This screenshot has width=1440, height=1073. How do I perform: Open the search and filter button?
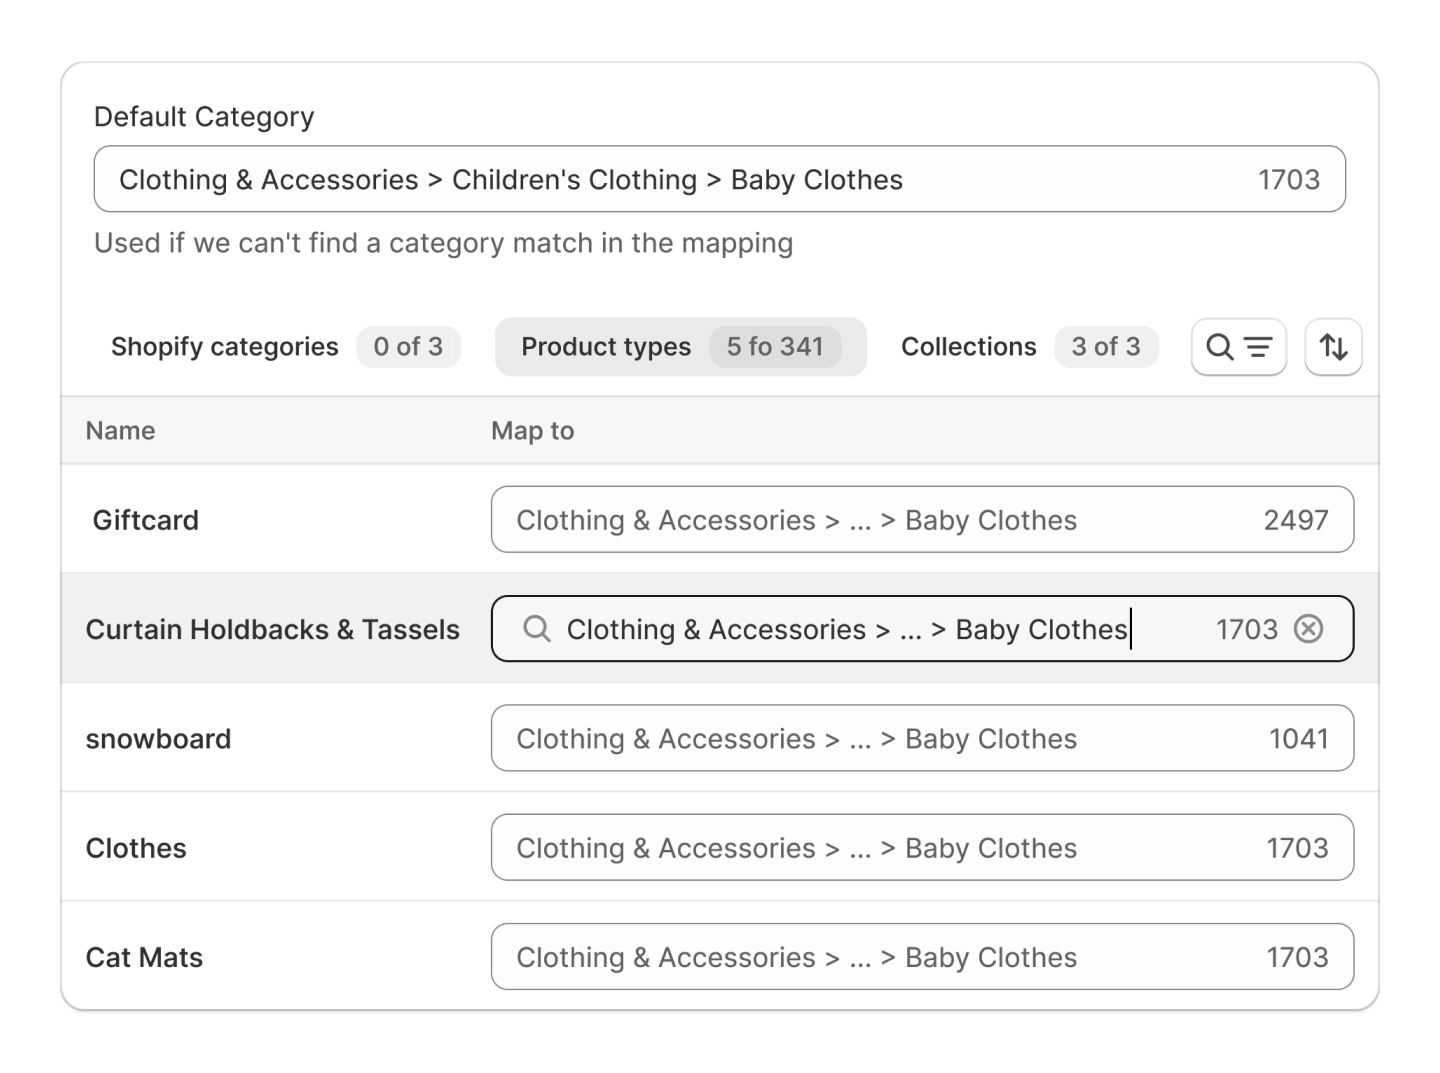coord(1238,347)
